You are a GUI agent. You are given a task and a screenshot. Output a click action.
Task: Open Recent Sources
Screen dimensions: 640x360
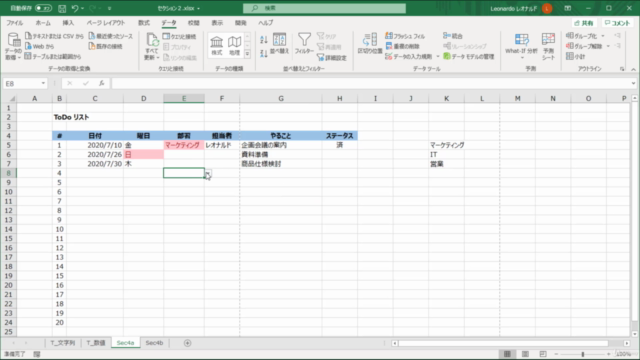click(x=111, y=36)
